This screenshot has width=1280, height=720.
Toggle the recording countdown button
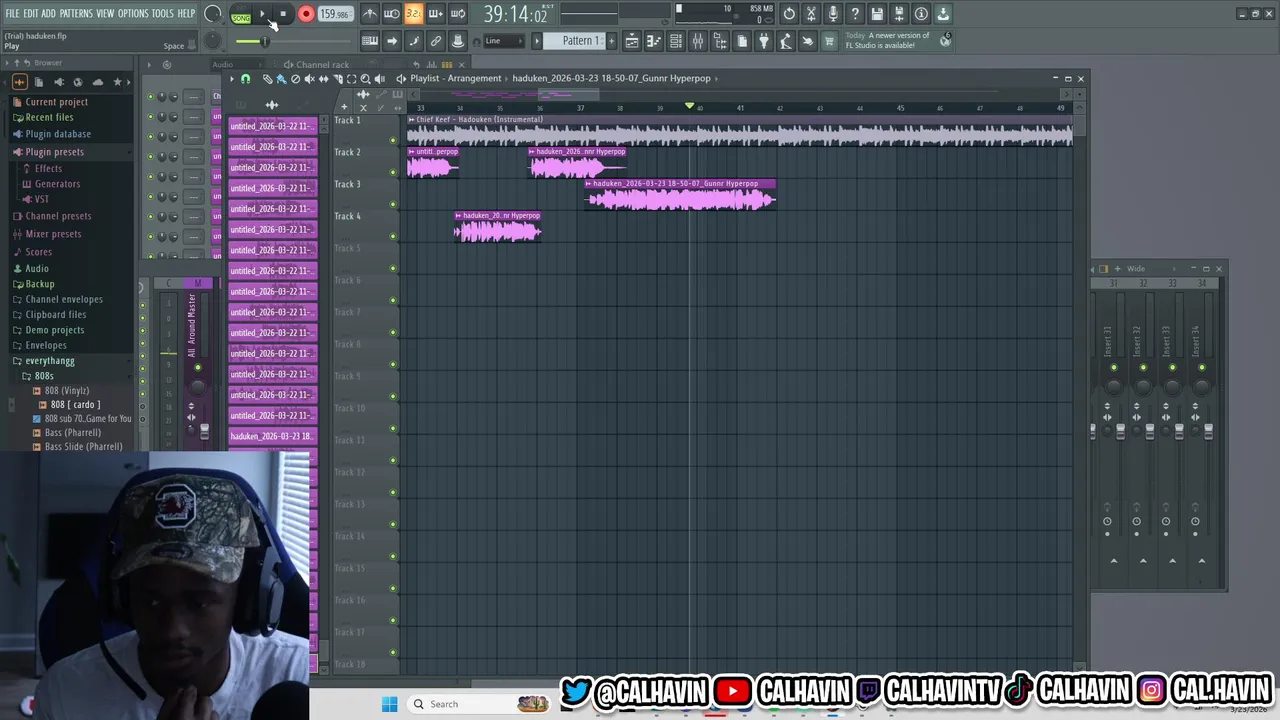(413, 13)
